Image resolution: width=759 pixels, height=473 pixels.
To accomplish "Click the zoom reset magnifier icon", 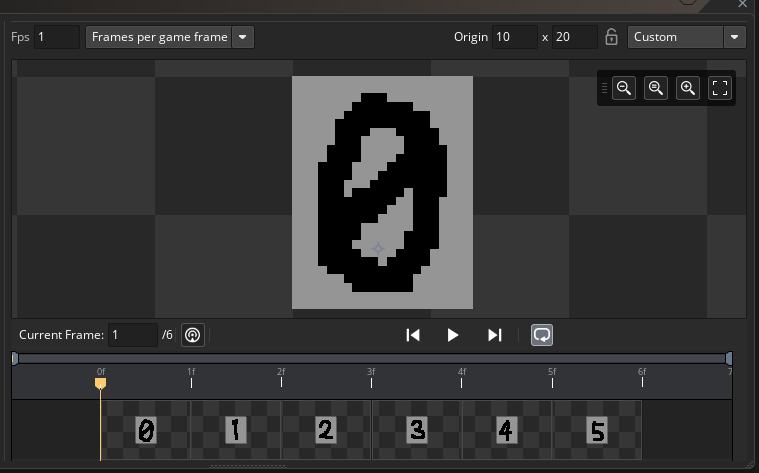I will pos(656,88).
